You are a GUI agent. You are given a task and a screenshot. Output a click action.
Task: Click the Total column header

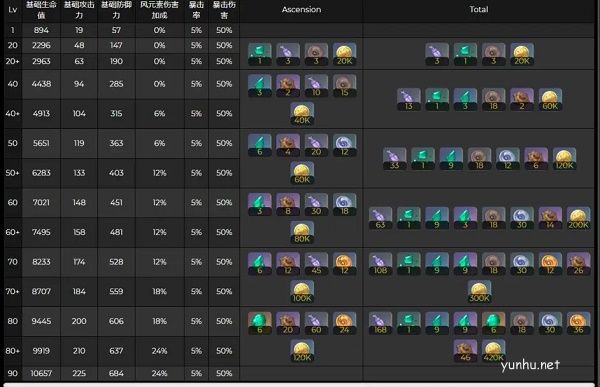tap(479, 10)
